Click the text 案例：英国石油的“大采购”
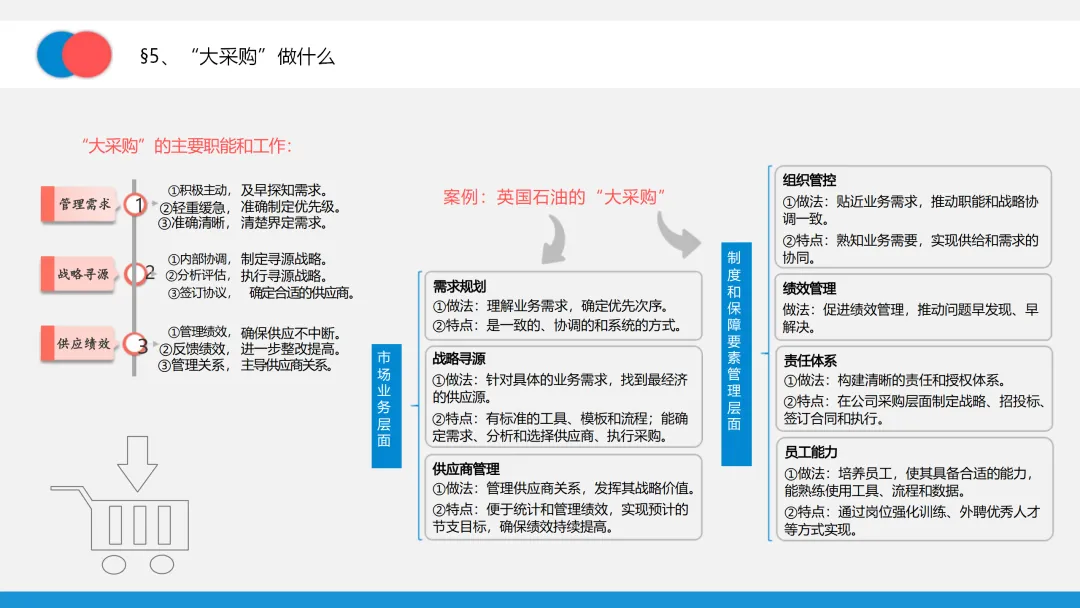Screen dimensions: 1080x608 tap(554, 198)
